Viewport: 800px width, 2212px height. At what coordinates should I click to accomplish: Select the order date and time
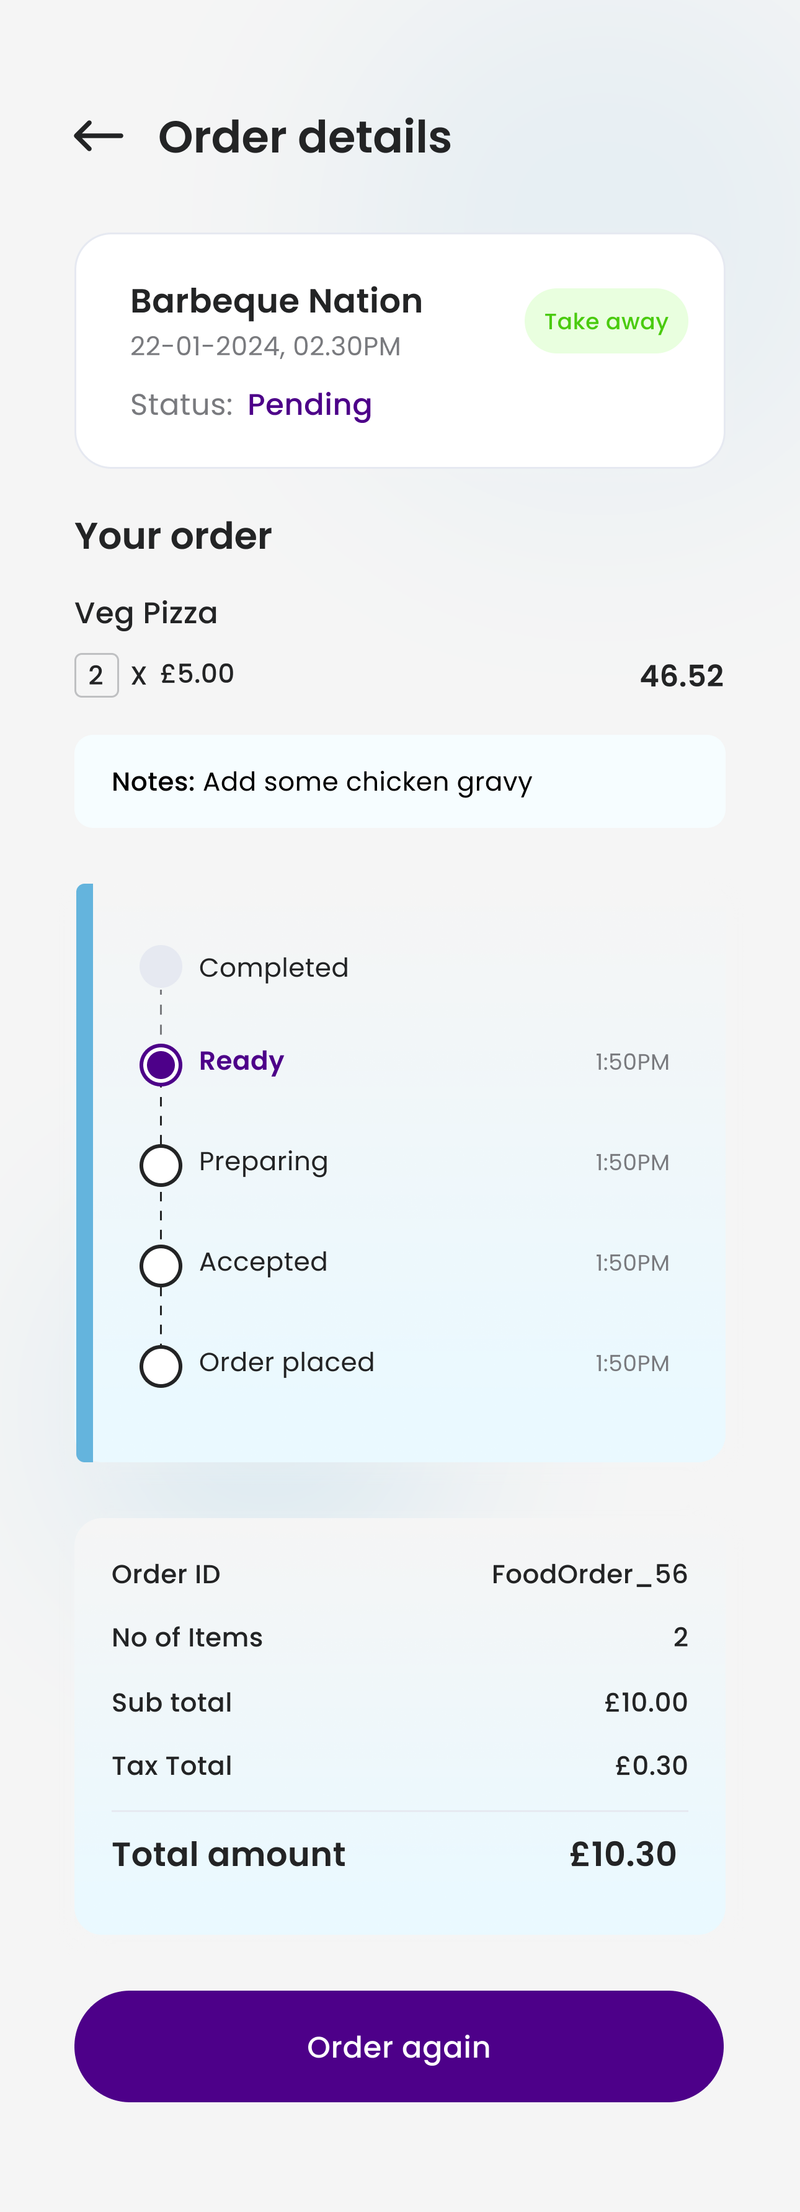(265, 346)
